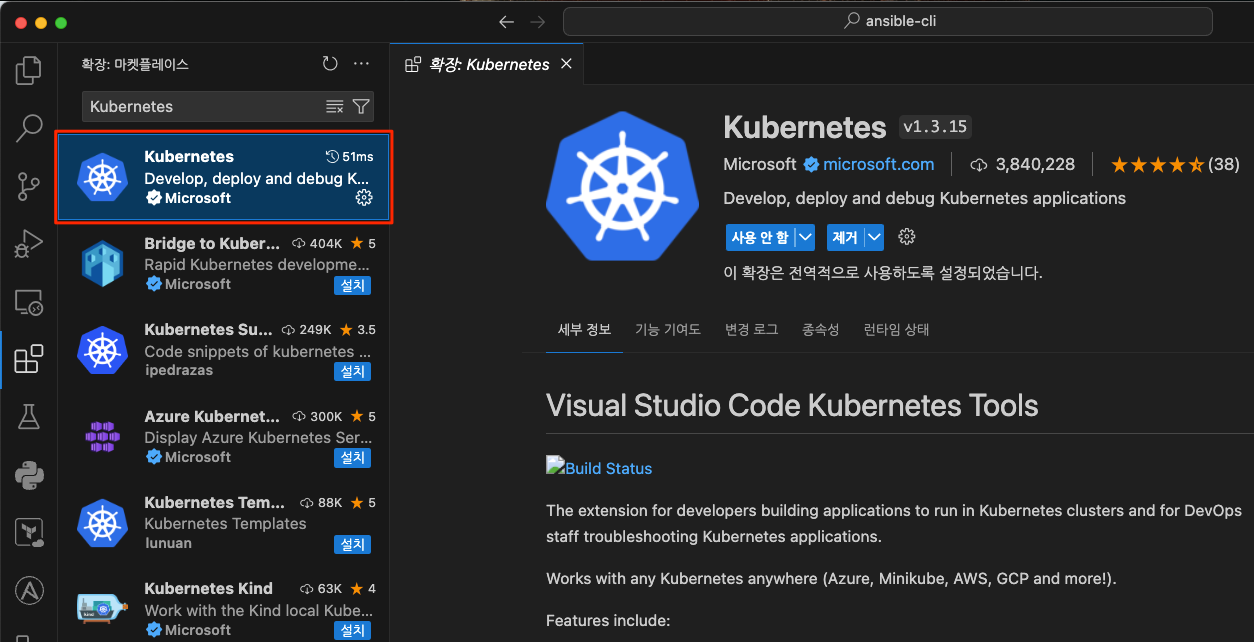Select Azure Kubernetes Service extension

click(224, 436)
